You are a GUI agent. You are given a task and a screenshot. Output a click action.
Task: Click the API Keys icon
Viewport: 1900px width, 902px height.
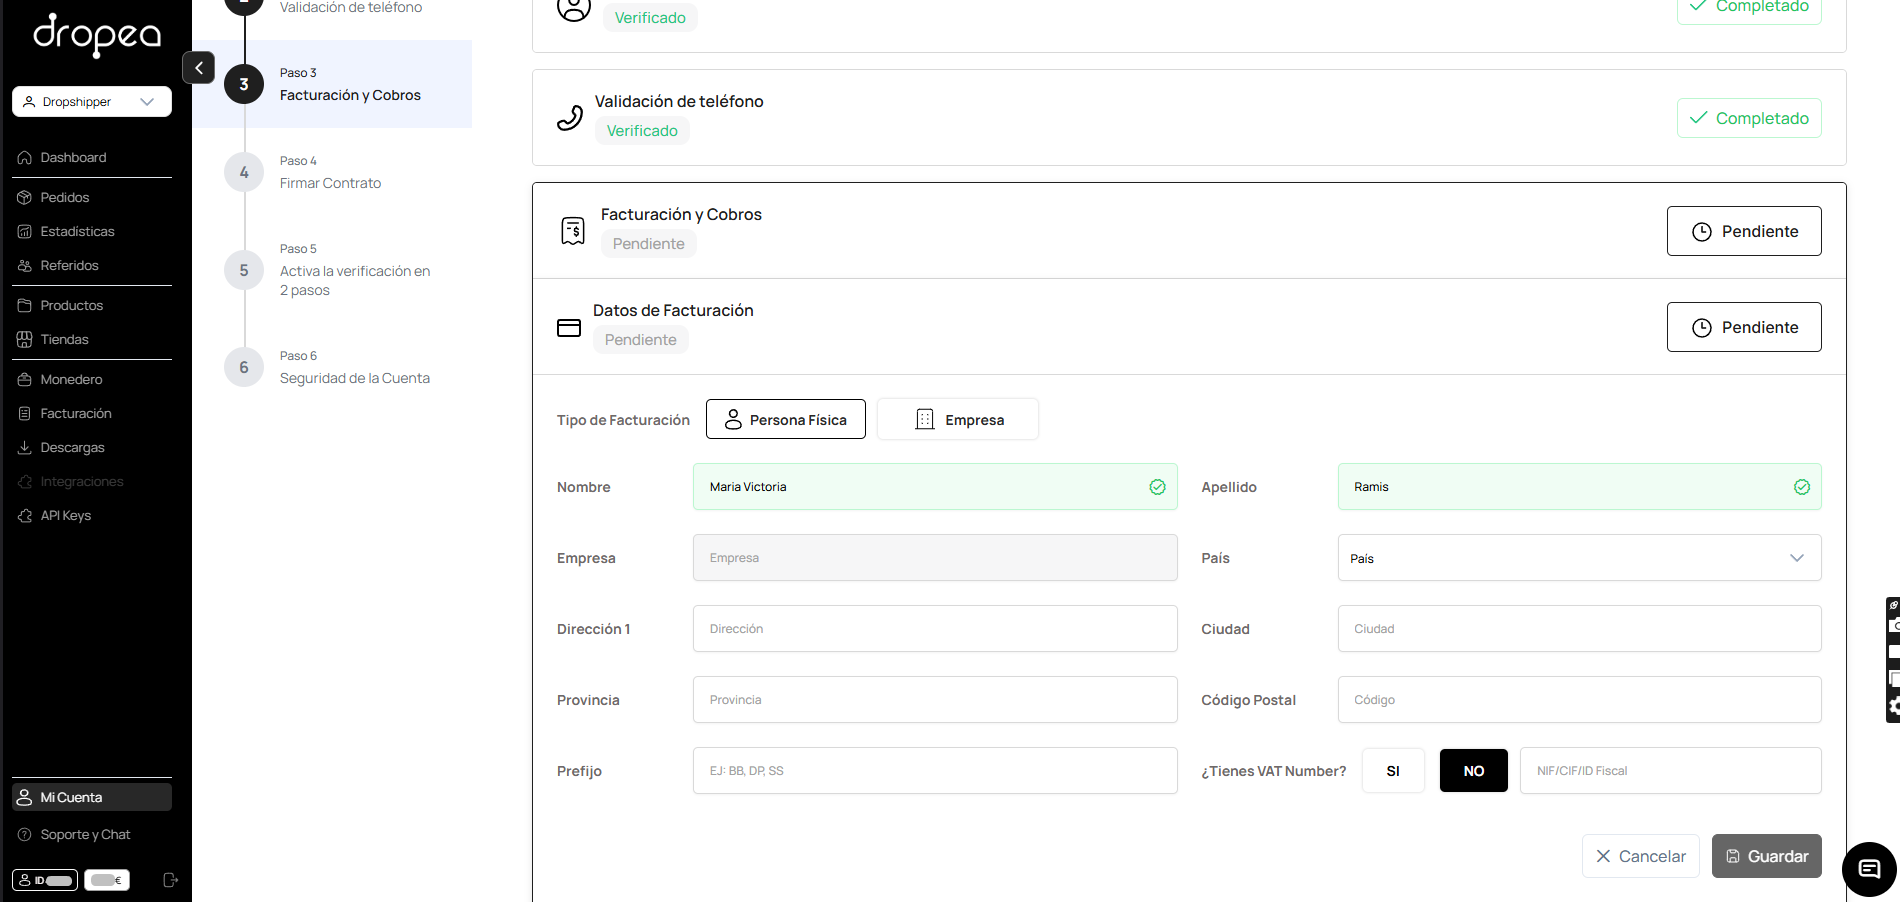pyautogui.click(x=25, y=516)
